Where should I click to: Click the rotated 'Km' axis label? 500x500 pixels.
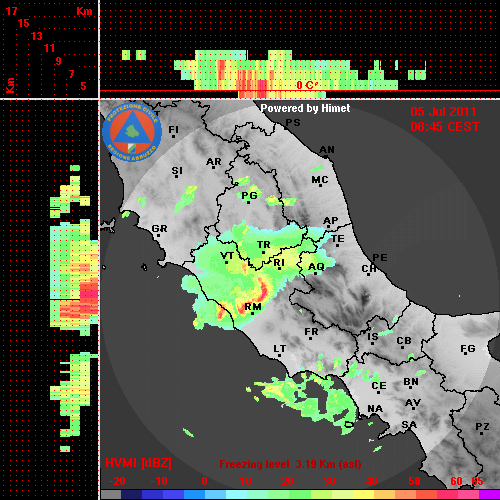pos(10,85)
